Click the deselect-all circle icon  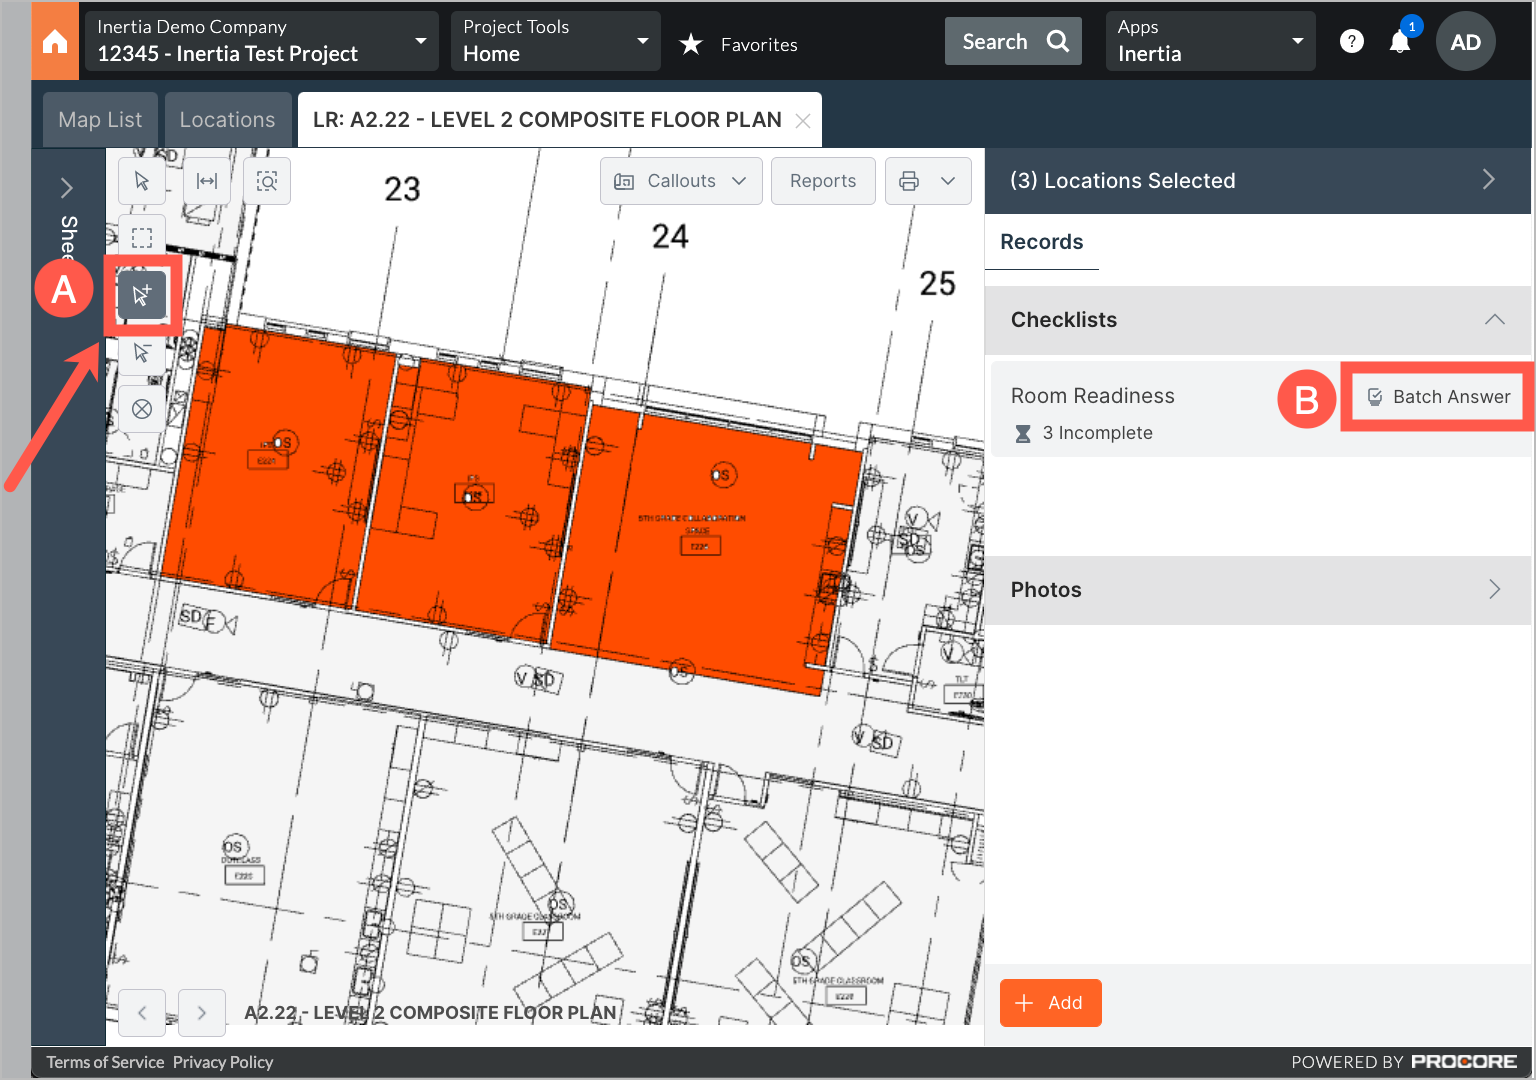click(142, 408)
